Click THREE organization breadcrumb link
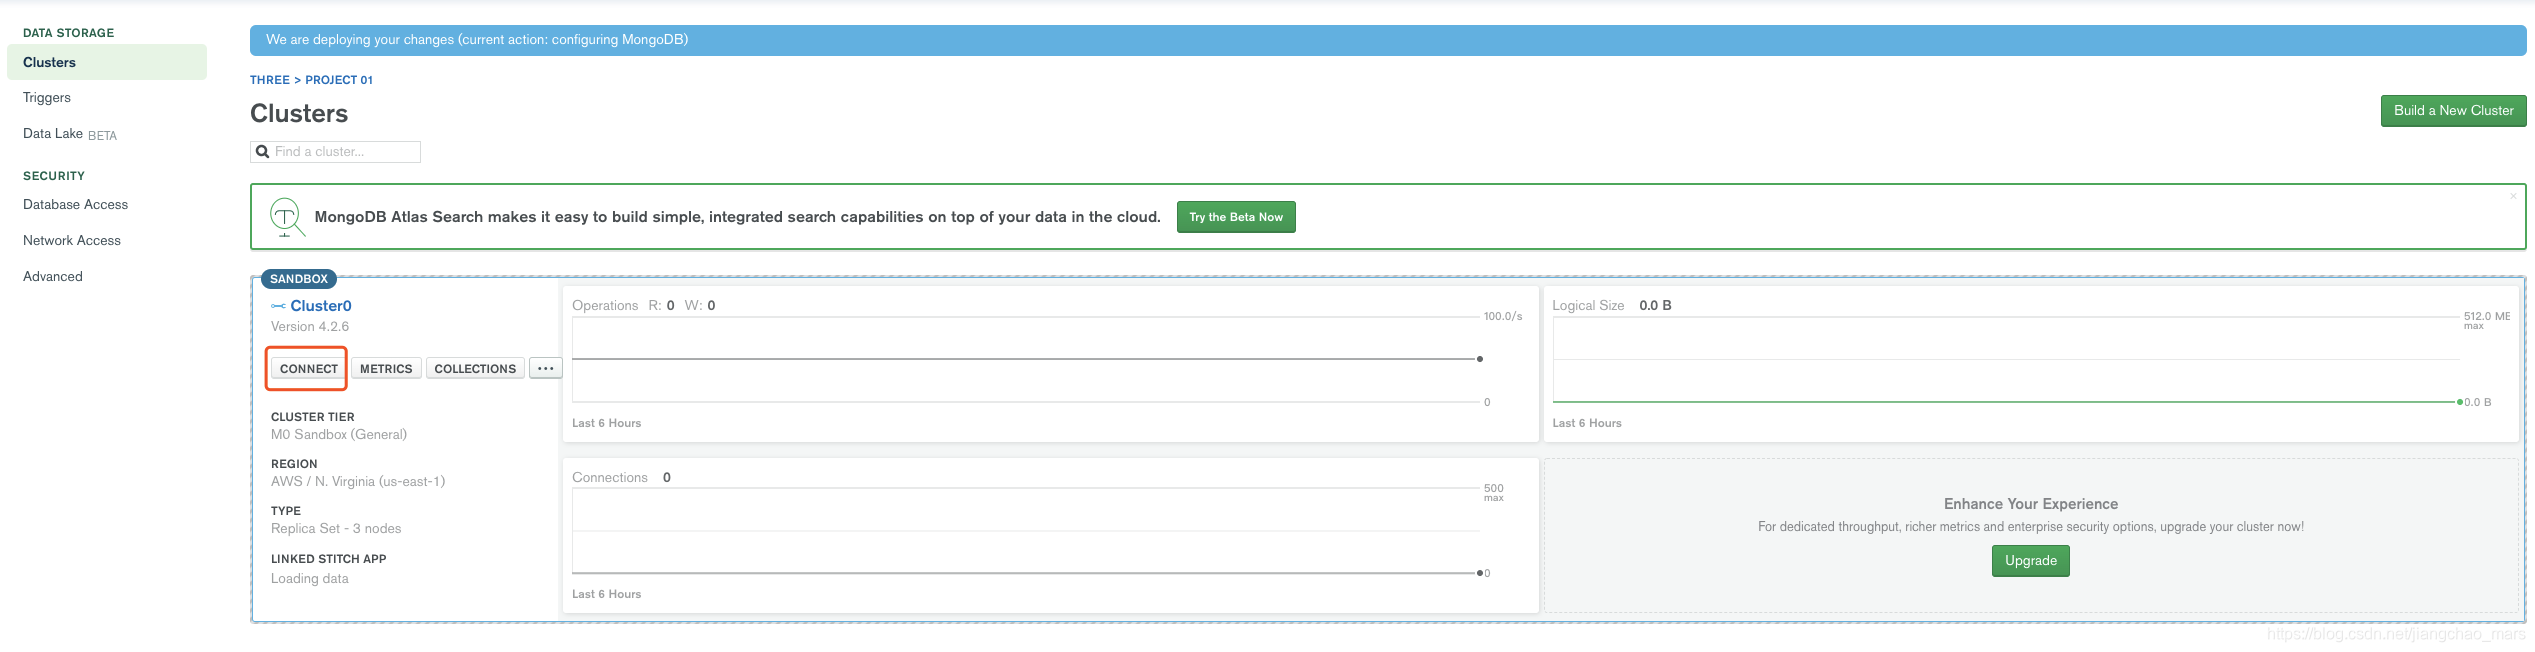 (270, 80)
